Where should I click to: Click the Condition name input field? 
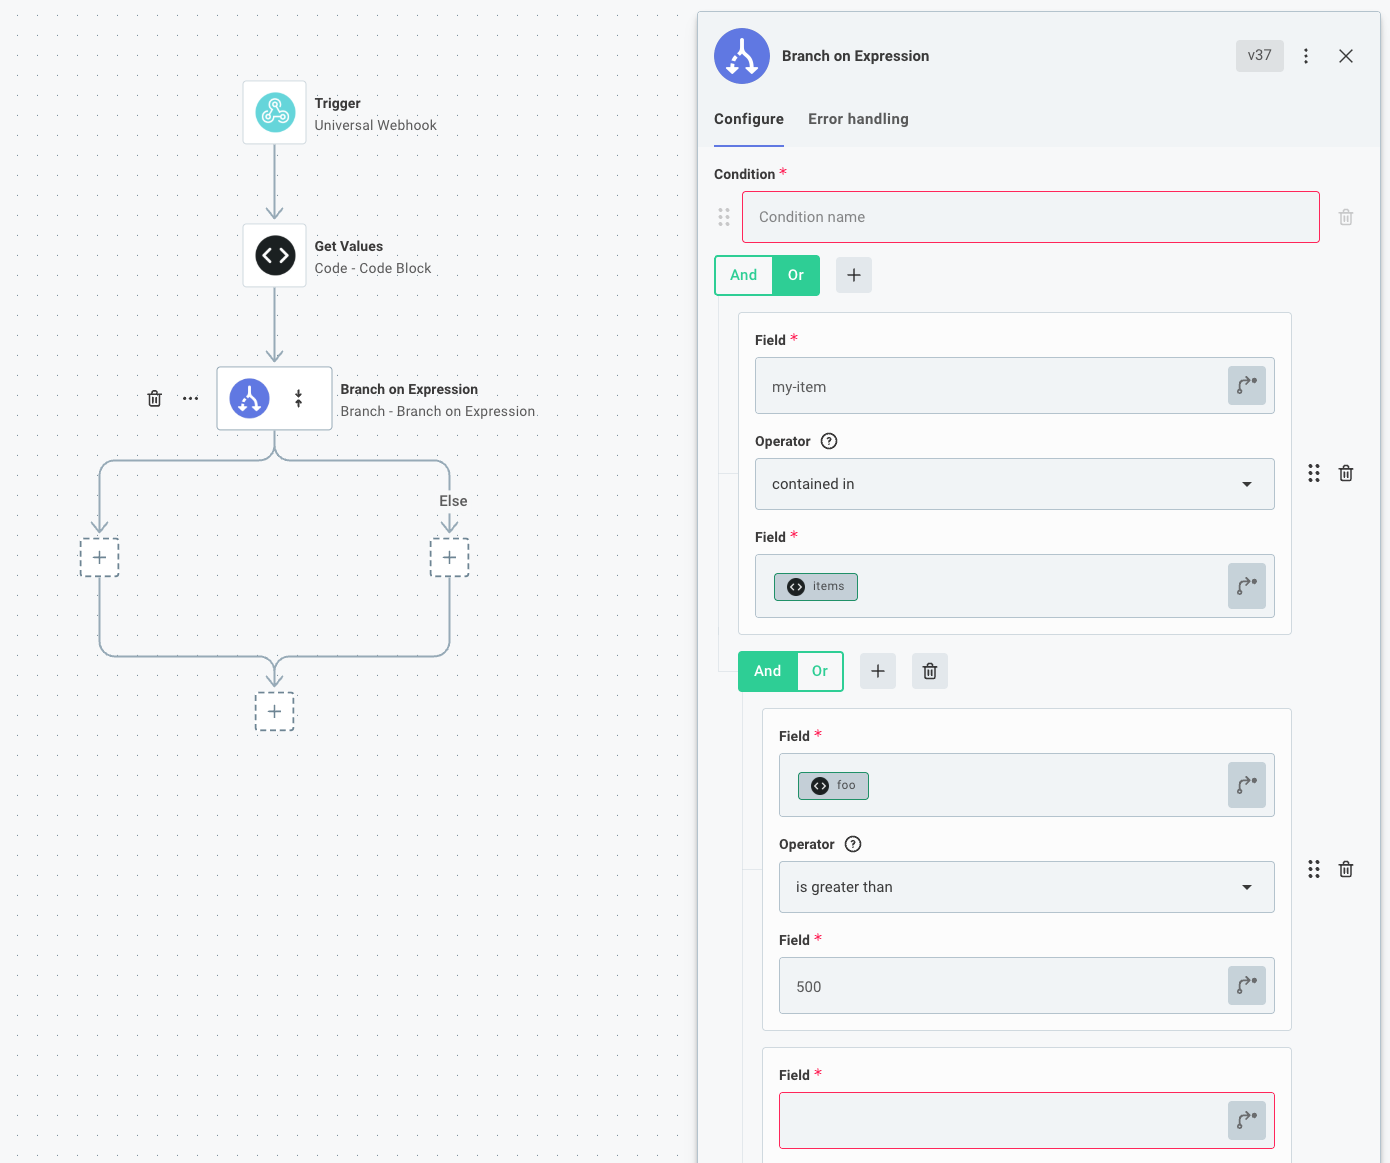point(1030,217)
